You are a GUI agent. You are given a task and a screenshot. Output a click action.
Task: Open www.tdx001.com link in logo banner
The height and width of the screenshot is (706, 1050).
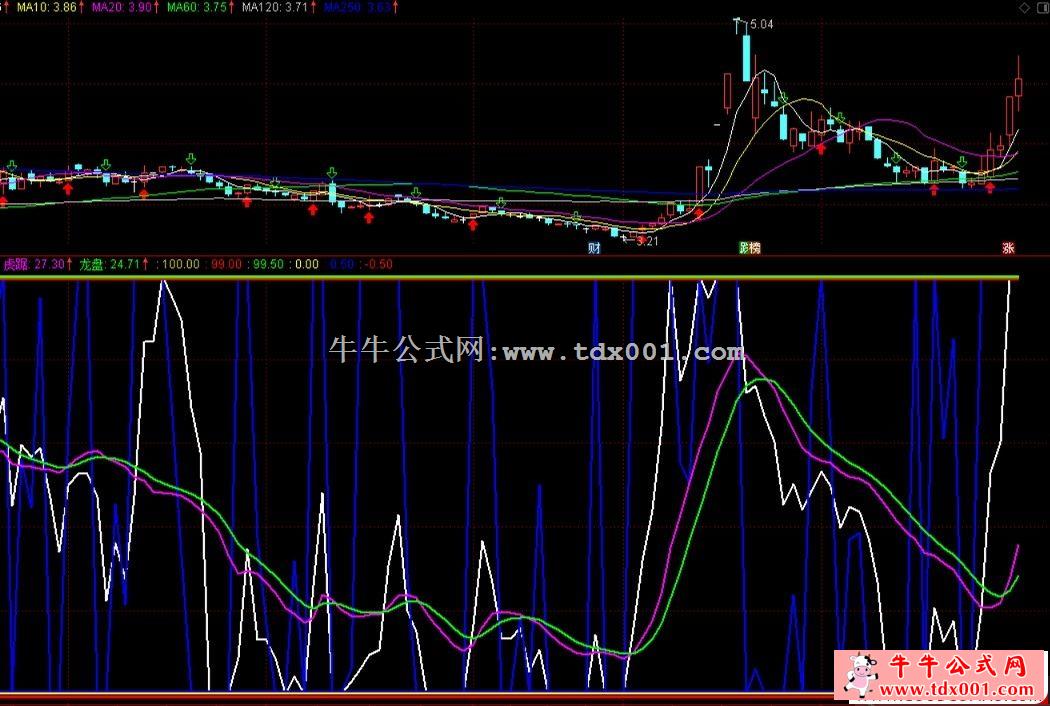957,689
